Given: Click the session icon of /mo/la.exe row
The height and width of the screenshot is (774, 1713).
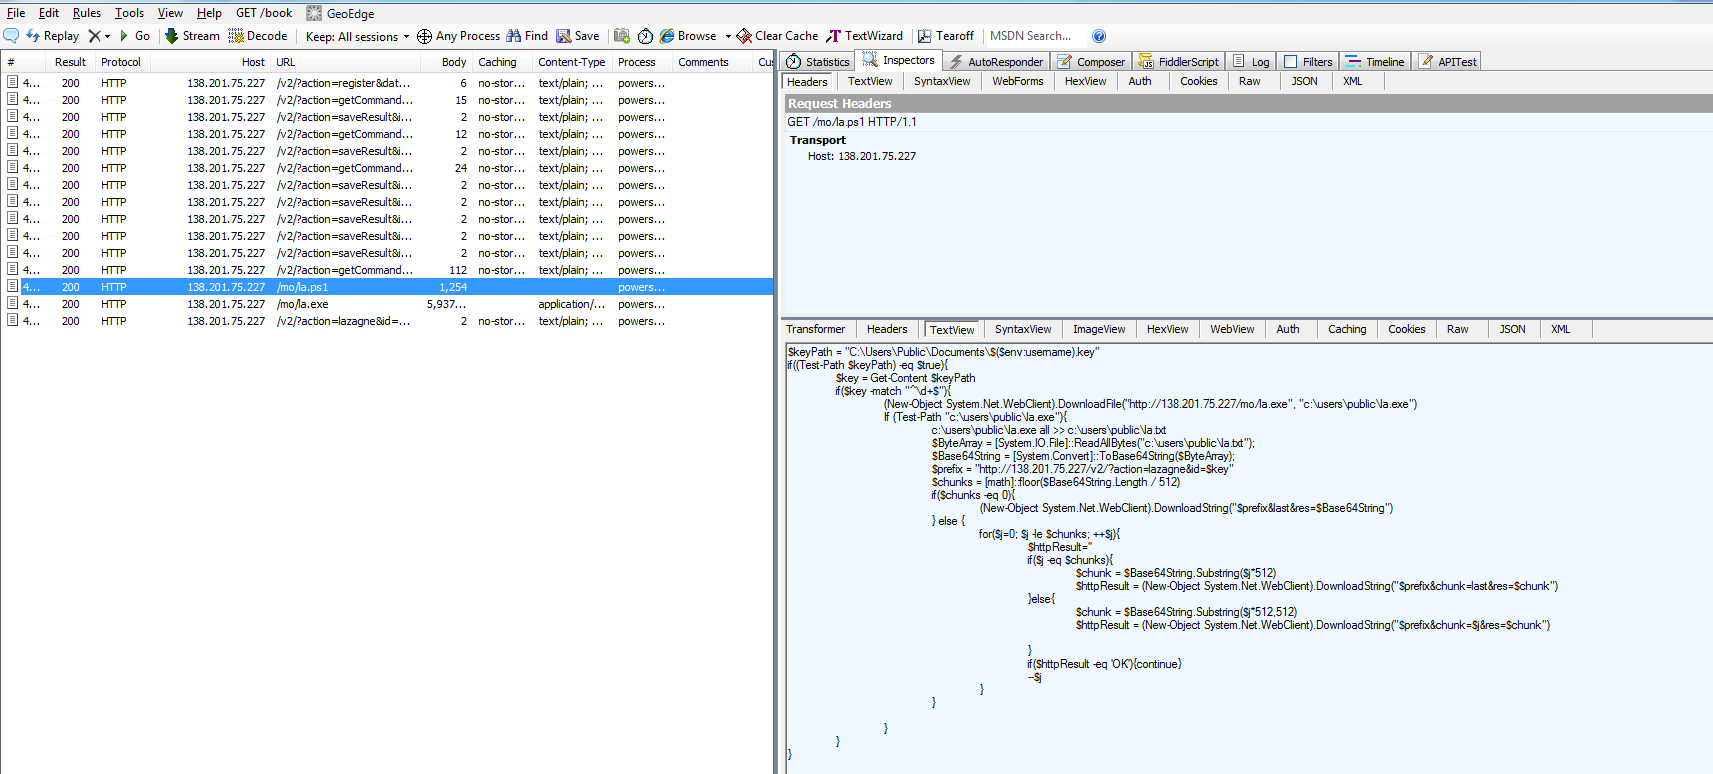Looking at the screenshot, I should click(x=13, y=304).
